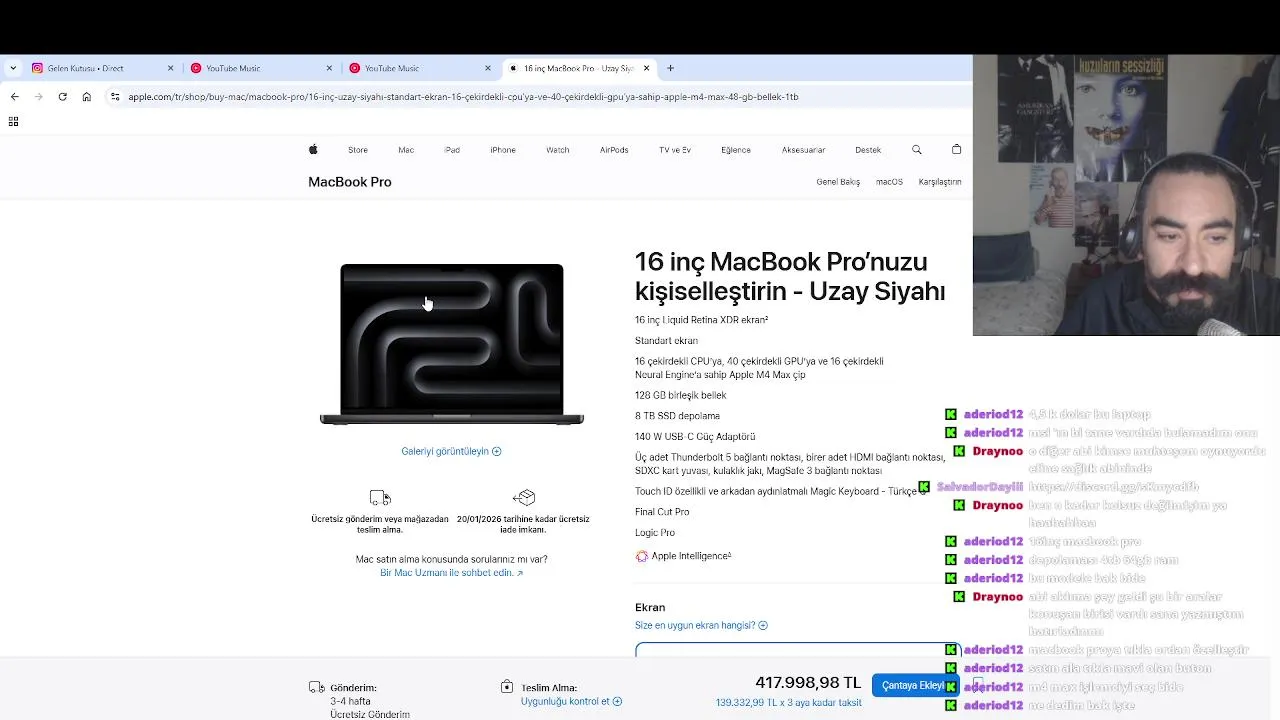Open the Eğlence menu item
This screenshot has height=720, width=1280.
736,150
